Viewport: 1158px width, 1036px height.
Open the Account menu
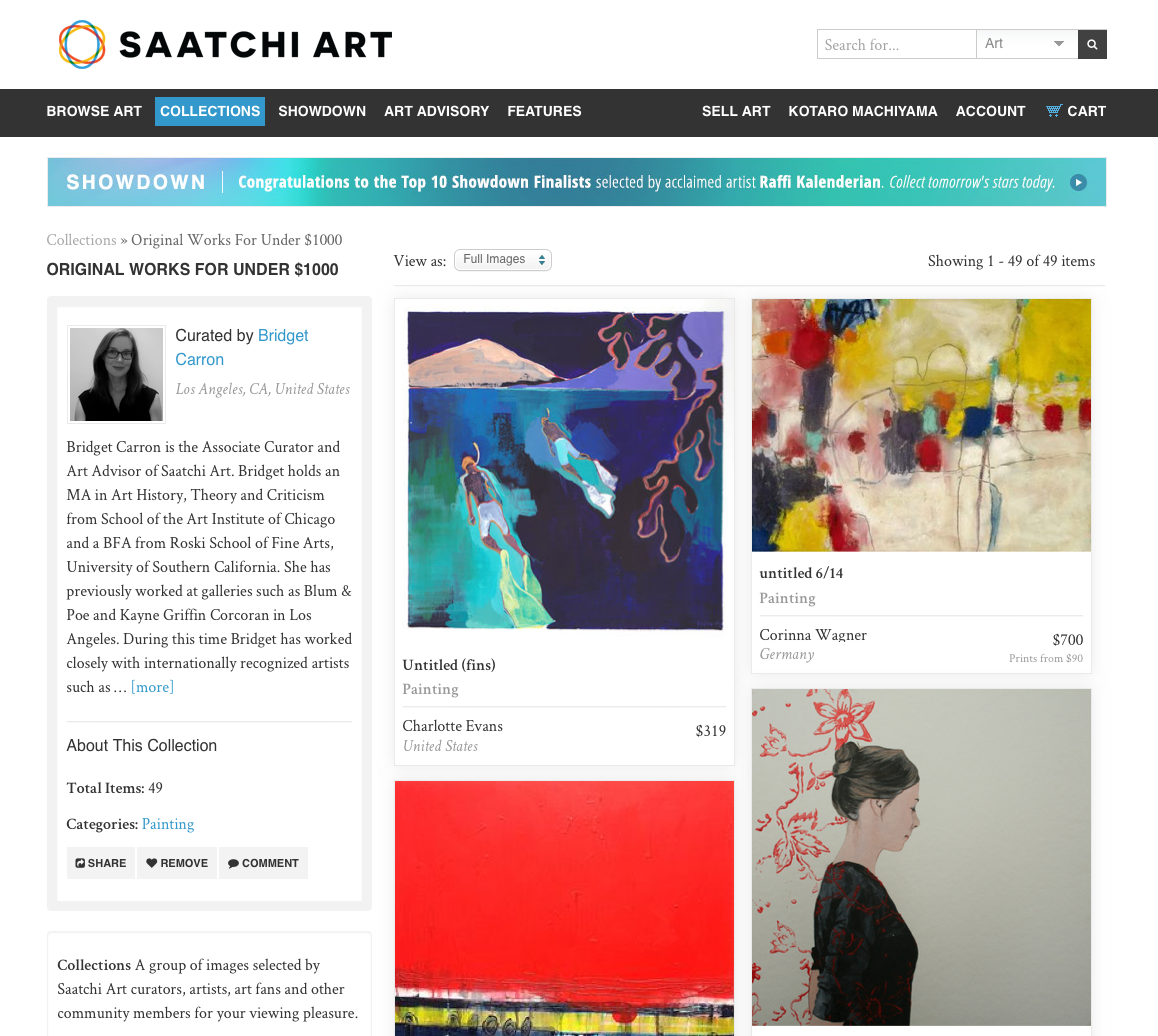click(990, 112)
